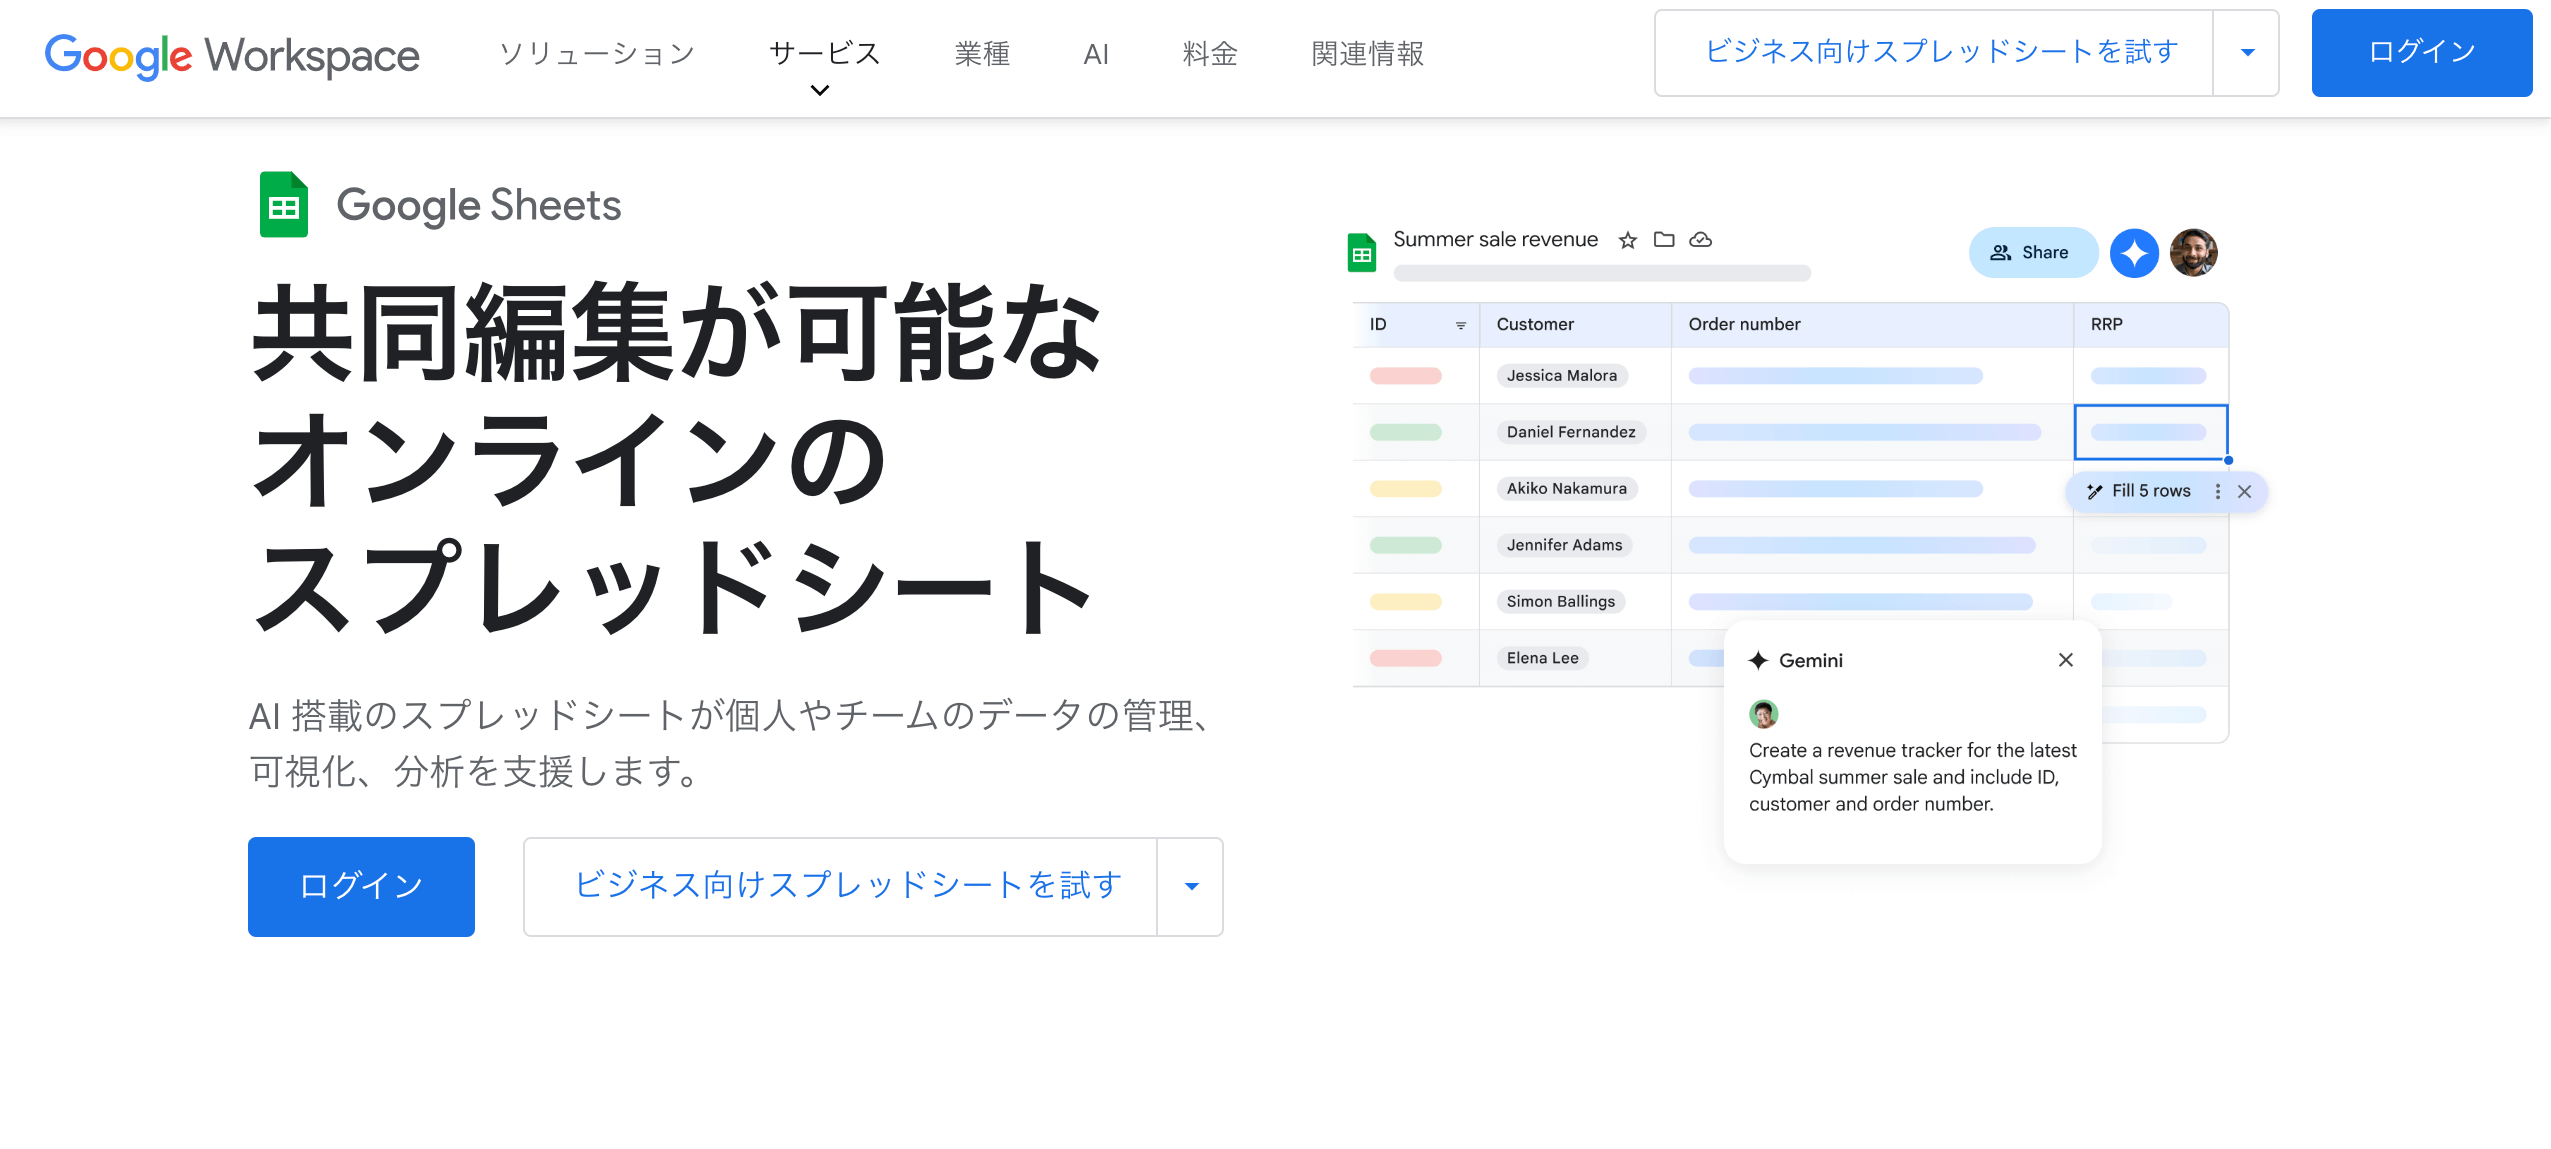Click the user avatar beside Share
Screen dimensions: 2551x1149
click(x=2194, y=253)
